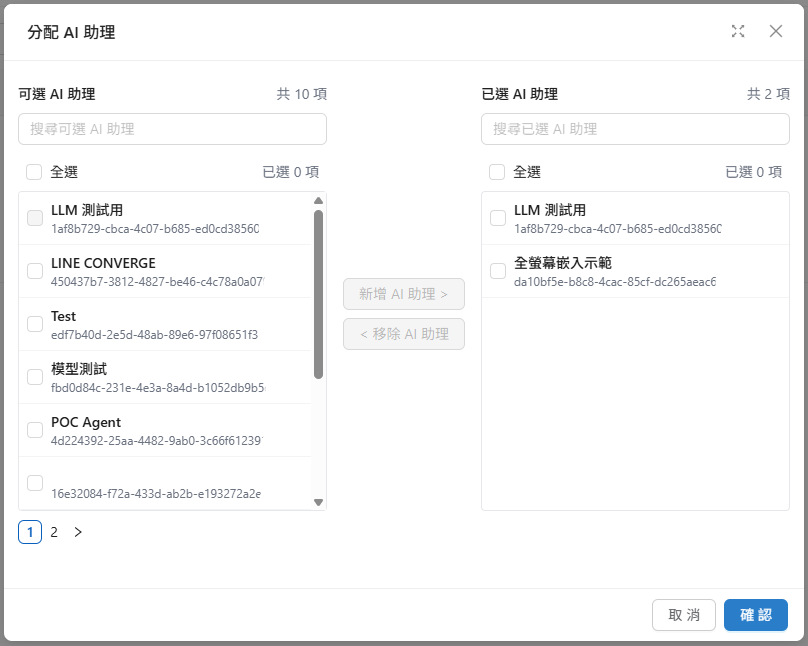Switch to page 2 of available assistants
The image size is (808, 646).
coord(54,532)
